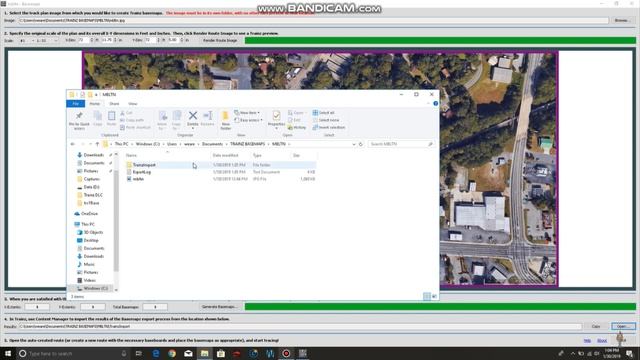Click the Bandicam record icon on taskbar
The width and height of the screenshot is (640, 360).
(x=286, y=353)
